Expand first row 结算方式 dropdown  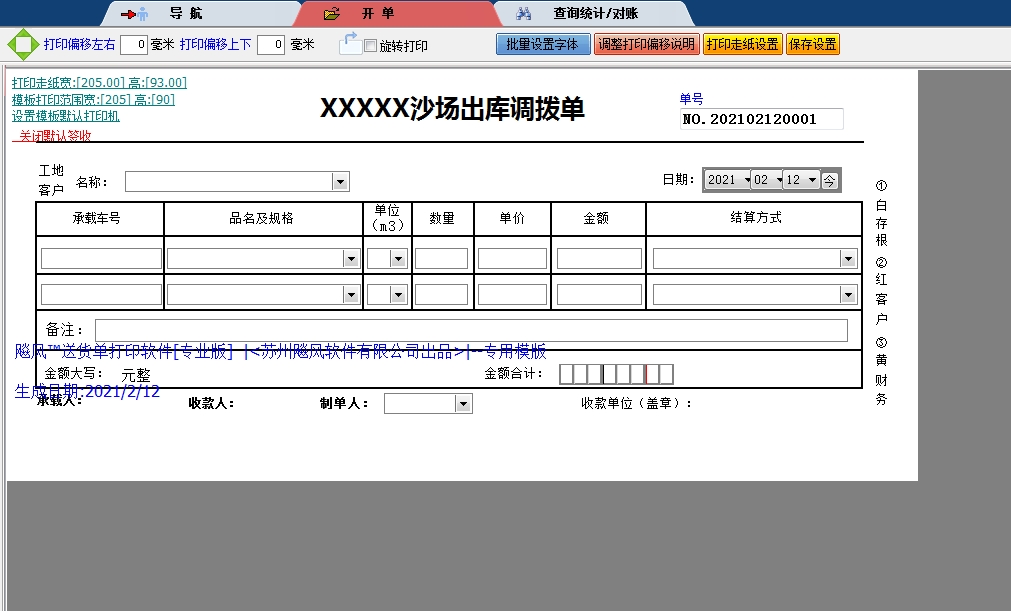click(848, 259)
